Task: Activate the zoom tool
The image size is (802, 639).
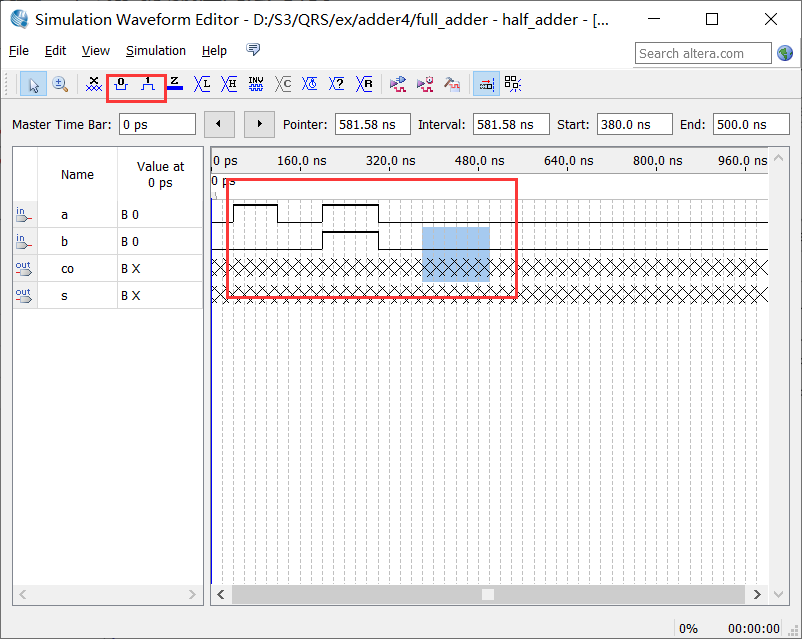Action: [x=60, y=84]
